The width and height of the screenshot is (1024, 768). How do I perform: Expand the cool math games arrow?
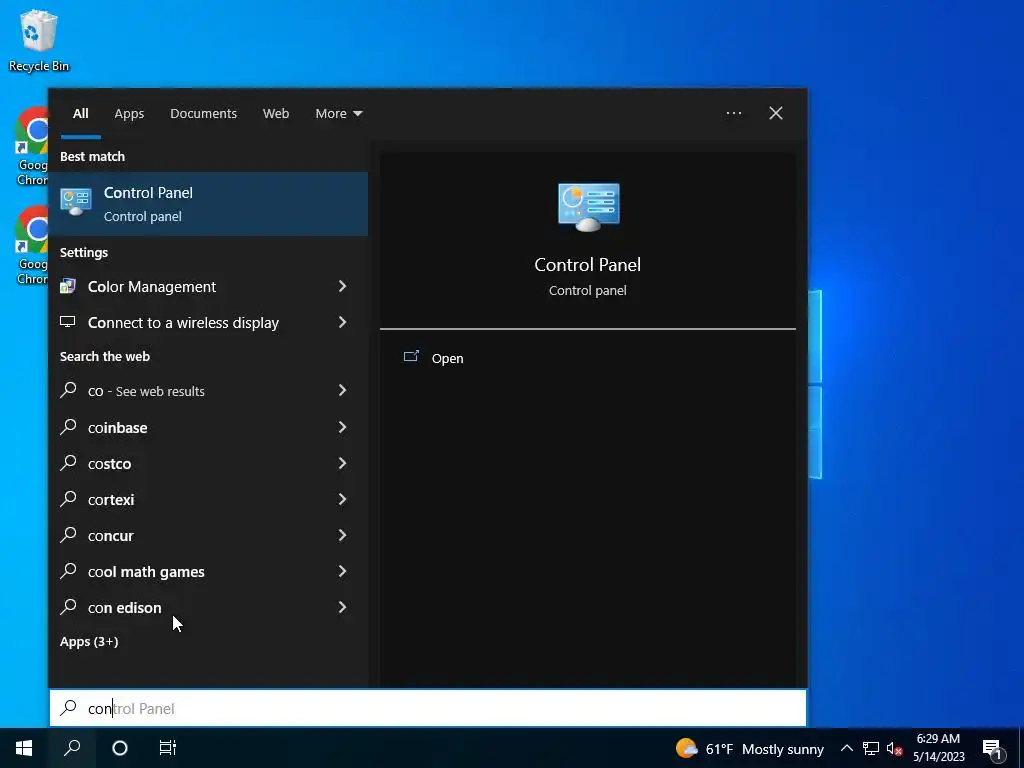click(x=342, y=570)
